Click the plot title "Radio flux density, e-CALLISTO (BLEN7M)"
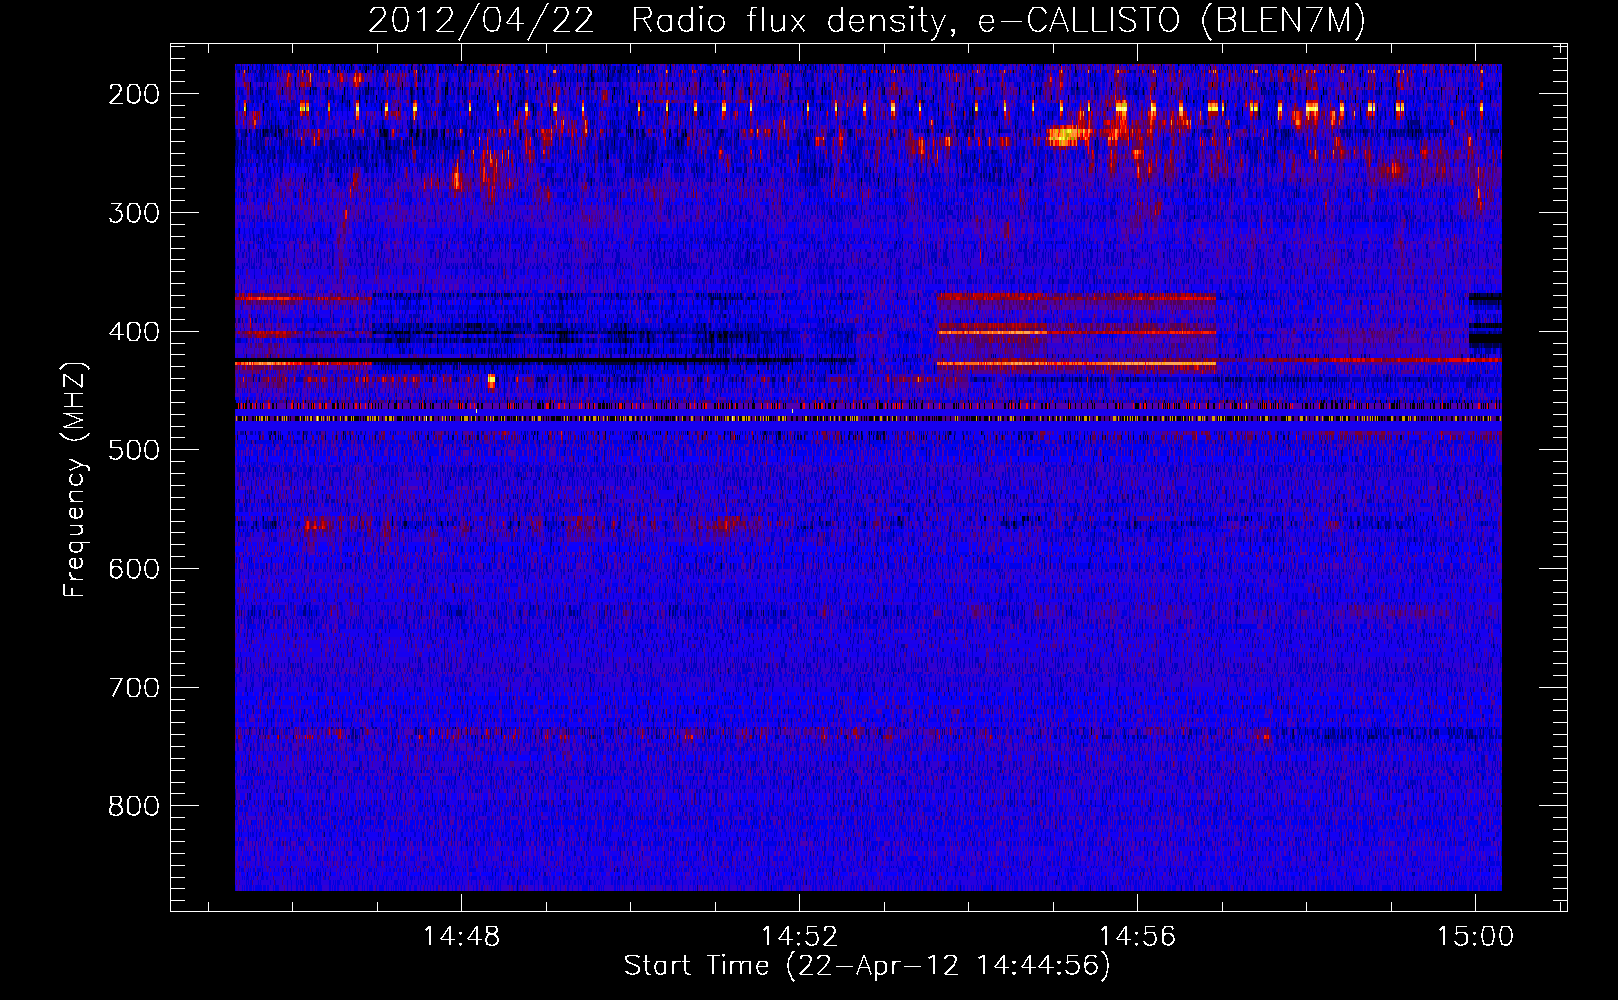1618x1000 pixels. tap(998, 21)
